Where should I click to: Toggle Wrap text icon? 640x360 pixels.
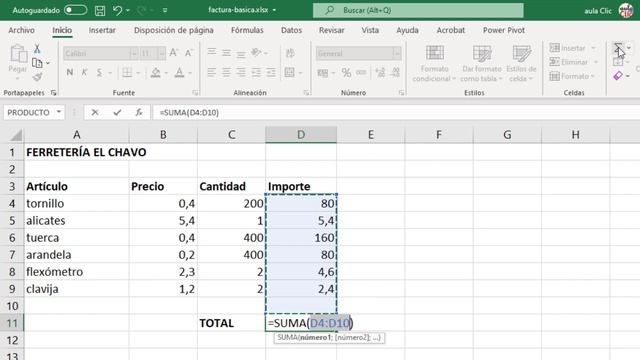click(290, 53)
